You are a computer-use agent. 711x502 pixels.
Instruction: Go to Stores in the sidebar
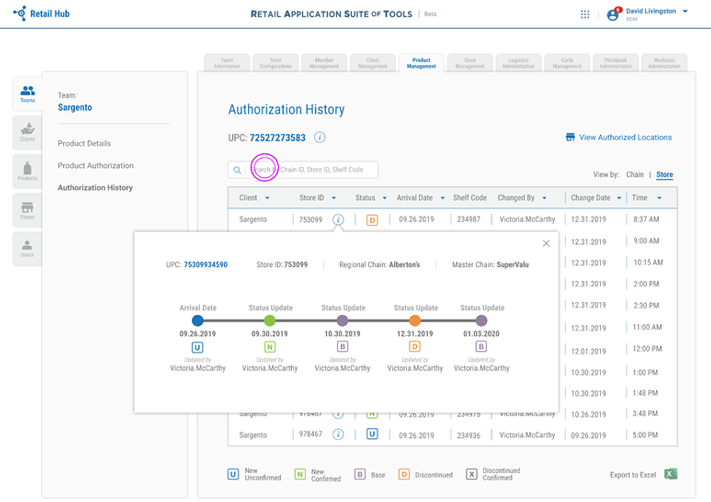[27, 210]
